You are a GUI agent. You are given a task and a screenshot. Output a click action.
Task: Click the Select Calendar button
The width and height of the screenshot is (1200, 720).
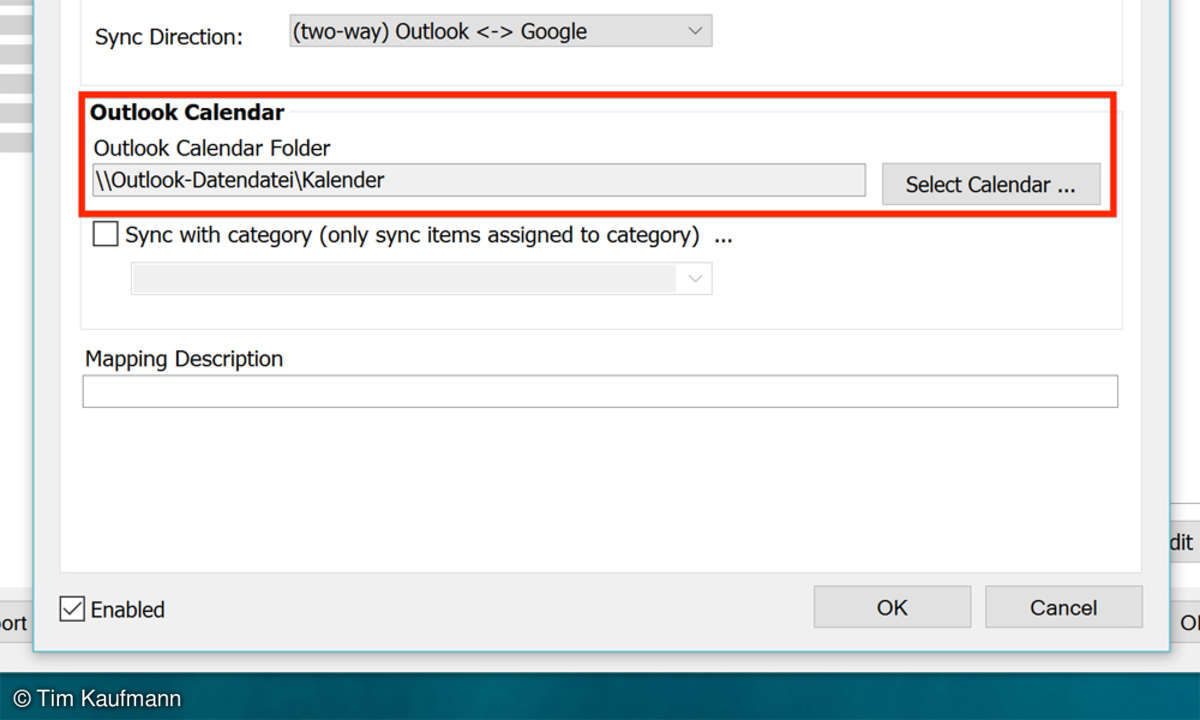(991, 185)
